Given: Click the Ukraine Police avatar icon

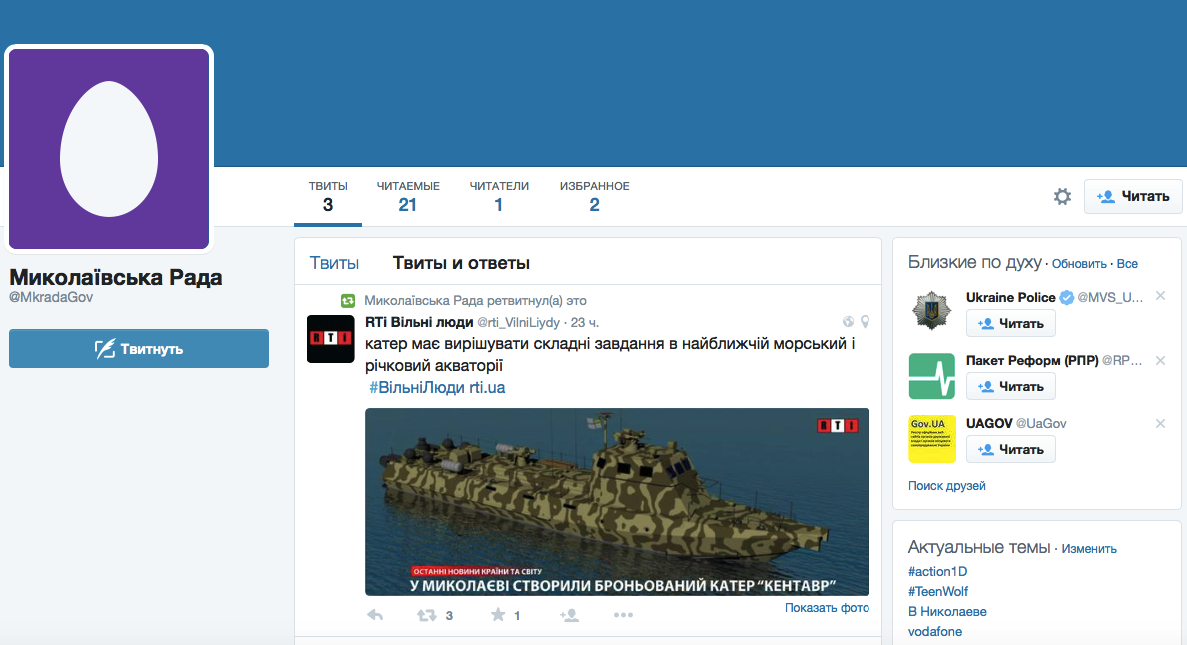Looking at the screenshot, I should (x=932, y=312).
